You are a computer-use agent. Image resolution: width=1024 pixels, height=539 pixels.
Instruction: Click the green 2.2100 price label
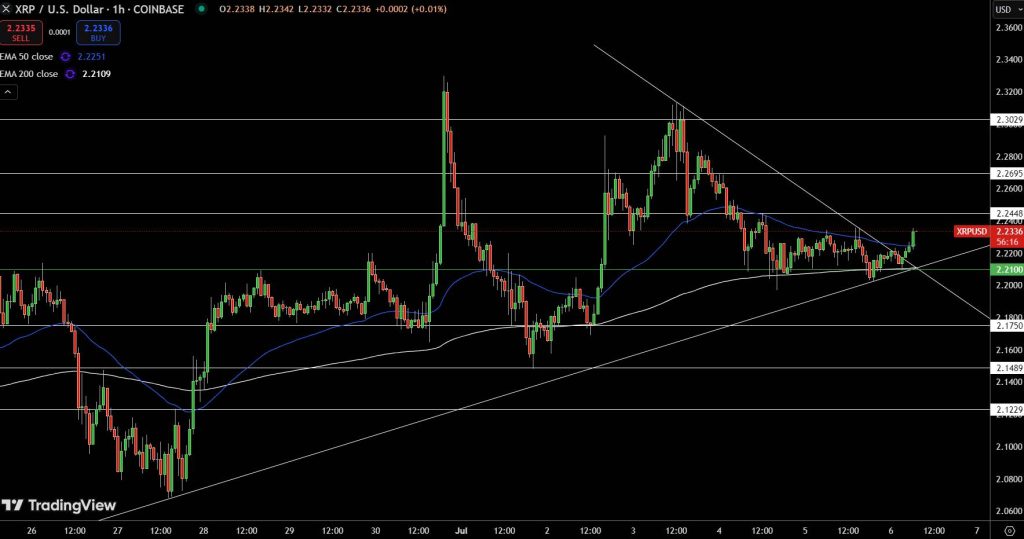1008,269
